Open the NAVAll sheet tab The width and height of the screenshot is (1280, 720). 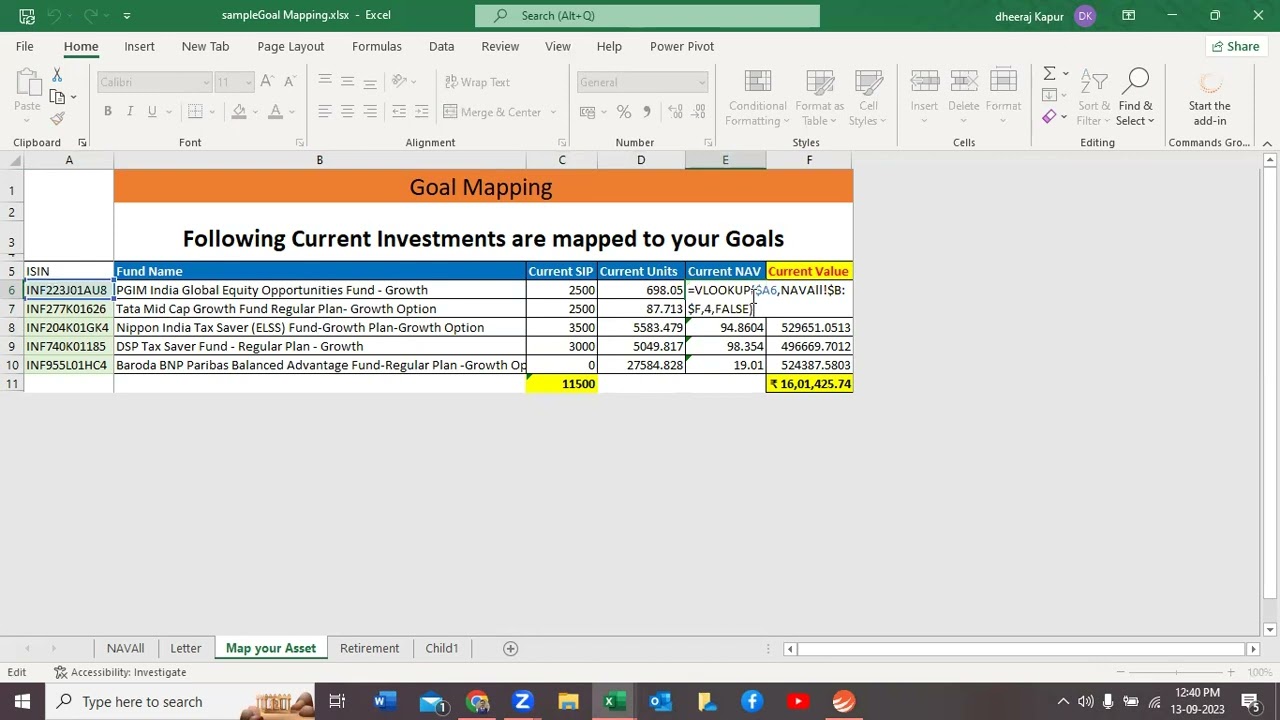[125, 648]
